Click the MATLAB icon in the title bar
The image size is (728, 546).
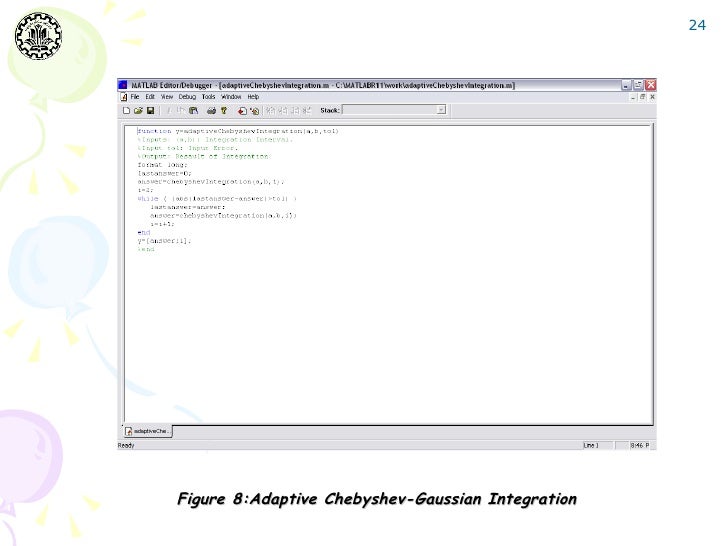click(123, 85)
